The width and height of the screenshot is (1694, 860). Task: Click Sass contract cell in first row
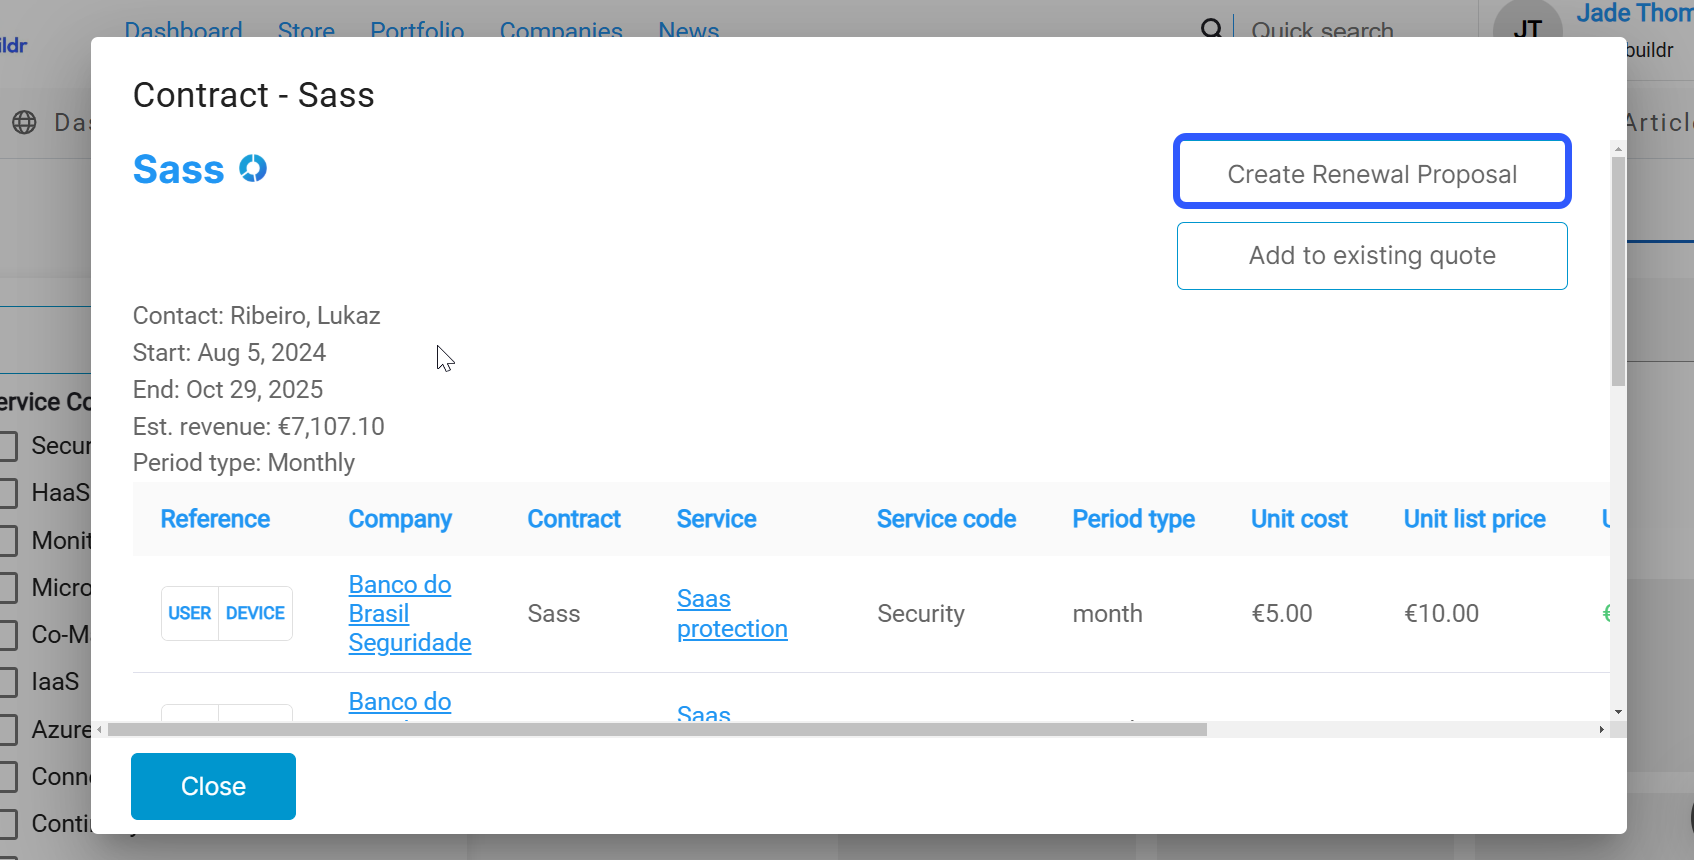554,613
